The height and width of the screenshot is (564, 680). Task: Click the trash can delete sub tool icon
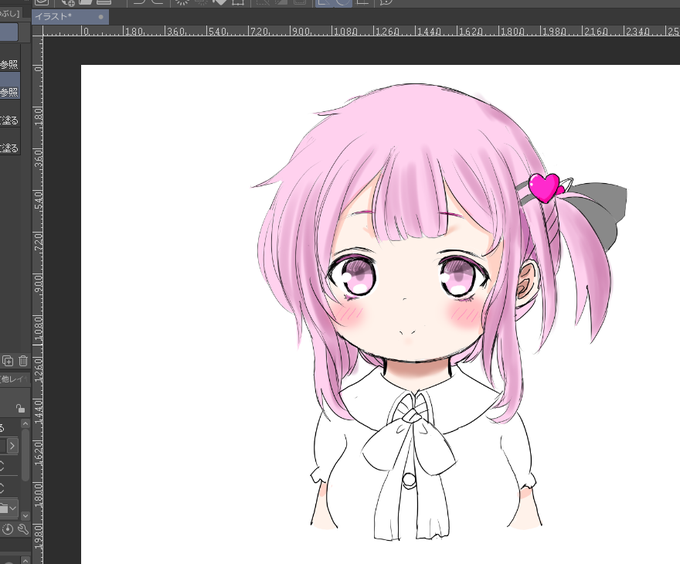pos(23,360)
